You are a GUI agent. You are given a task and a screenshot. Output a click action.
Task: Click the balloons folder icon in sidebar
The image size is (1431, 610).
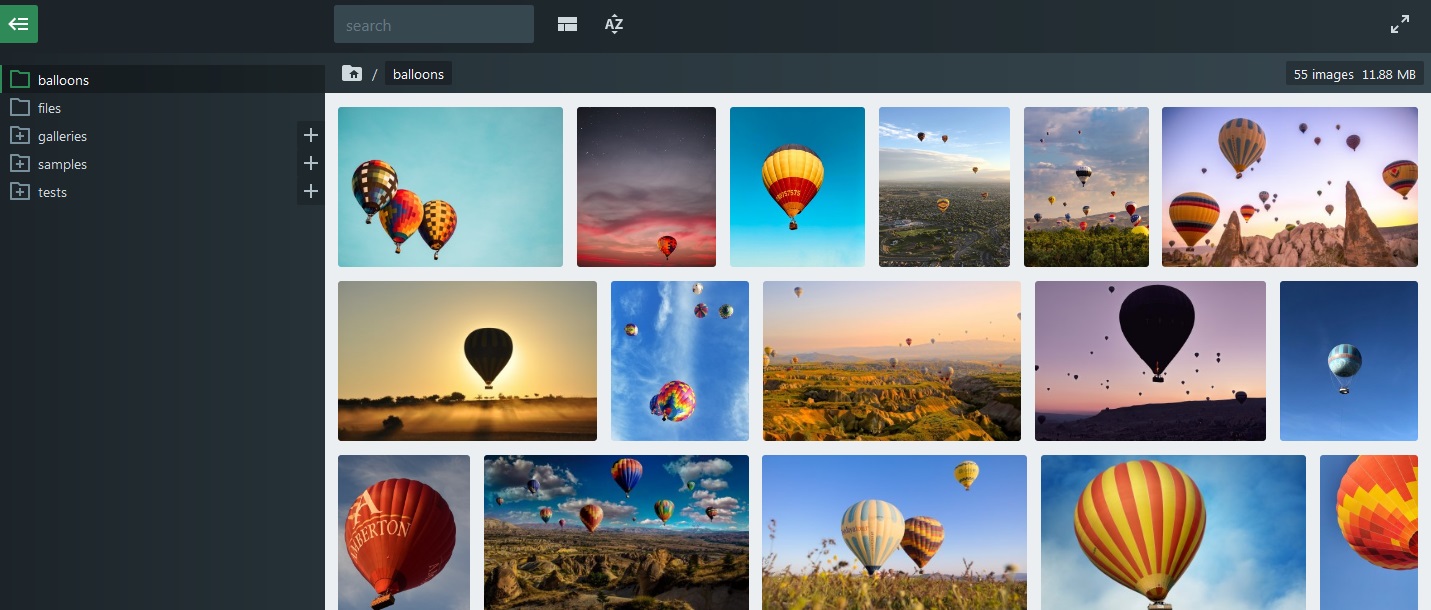pyautogui.click(x=19, y=80)
